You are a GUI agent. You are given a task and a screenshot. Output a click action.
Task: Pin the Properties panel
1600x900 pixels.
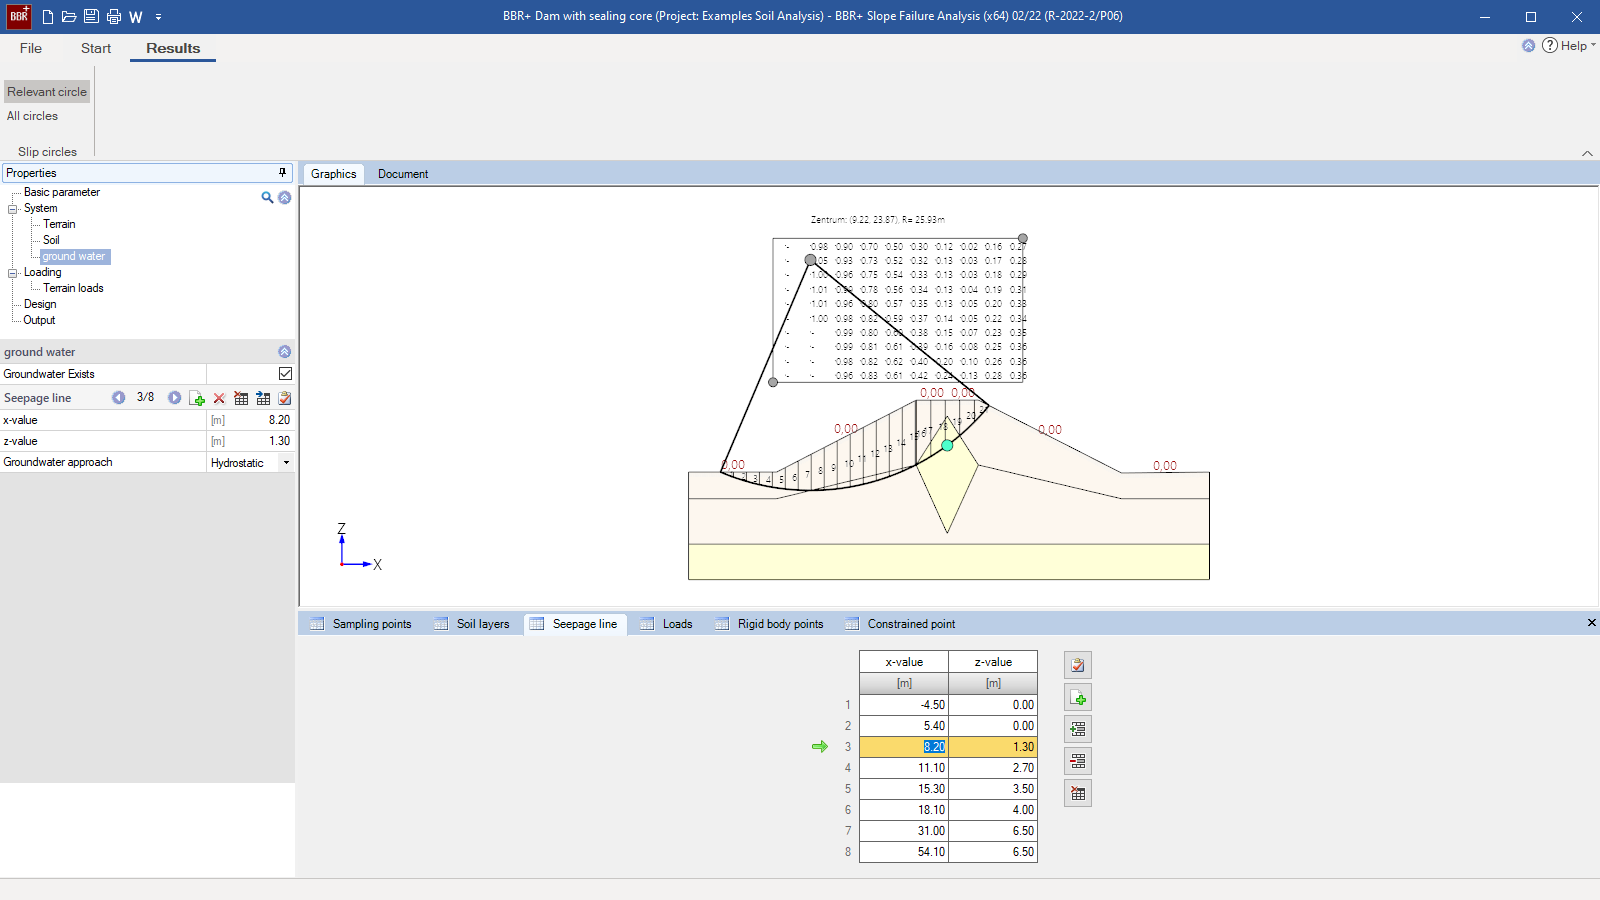click(282, 173)
